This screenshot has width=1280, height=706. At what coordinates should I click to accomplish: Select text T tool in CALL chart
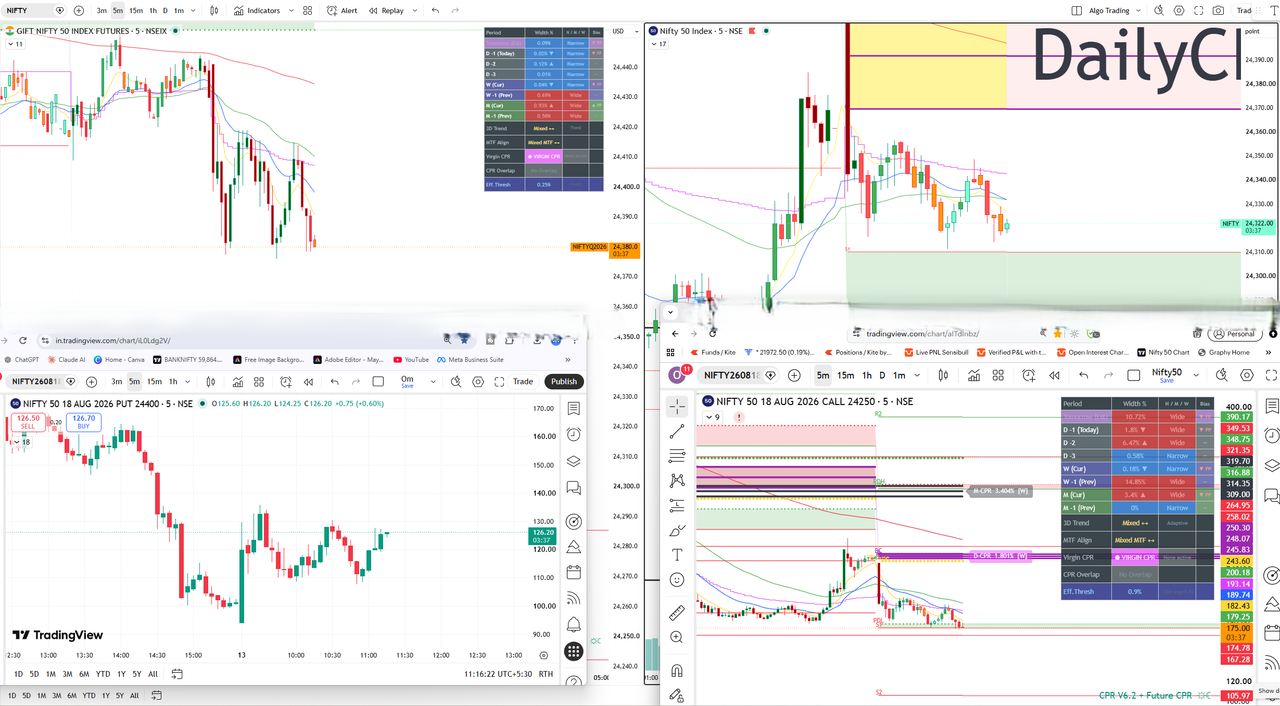(677, 554)
